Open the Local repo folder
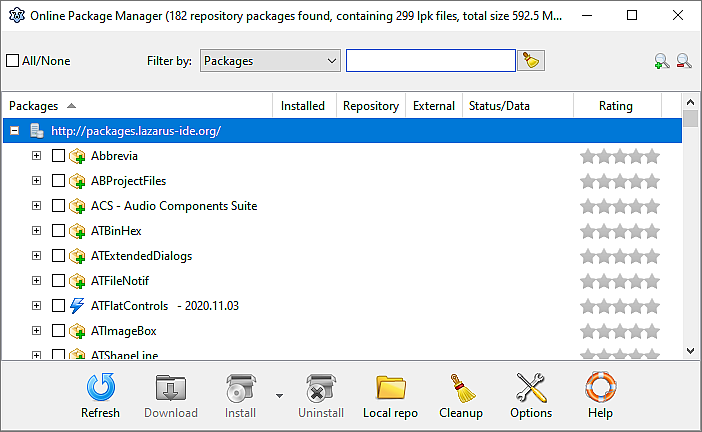 click(x=390, y=394)
